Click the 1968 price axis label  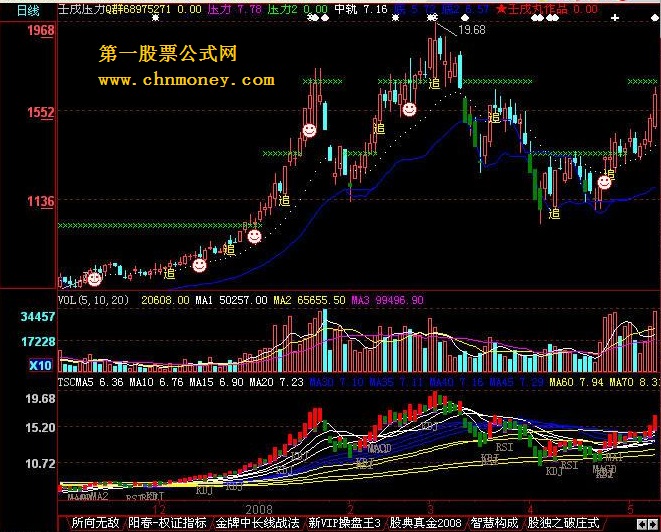(x=41, y=30)
